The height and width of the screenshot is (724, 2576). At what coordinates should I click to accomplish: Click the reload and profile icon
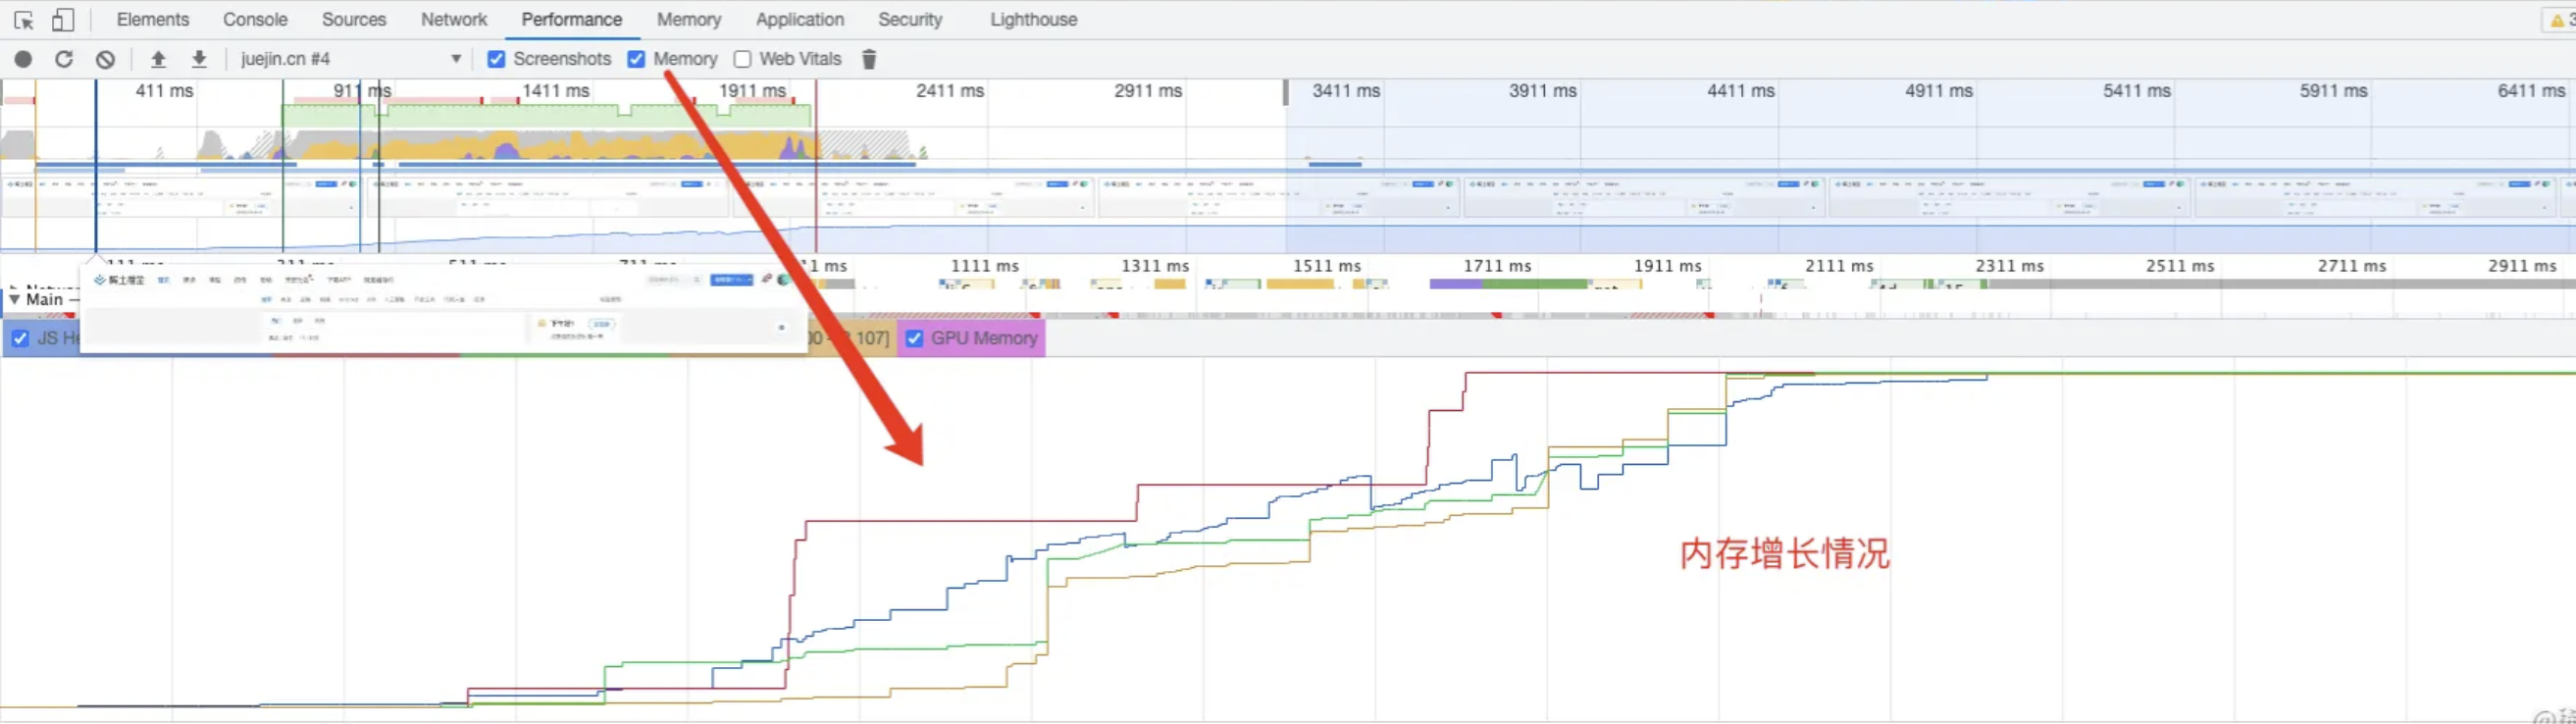tap(64, 59)
